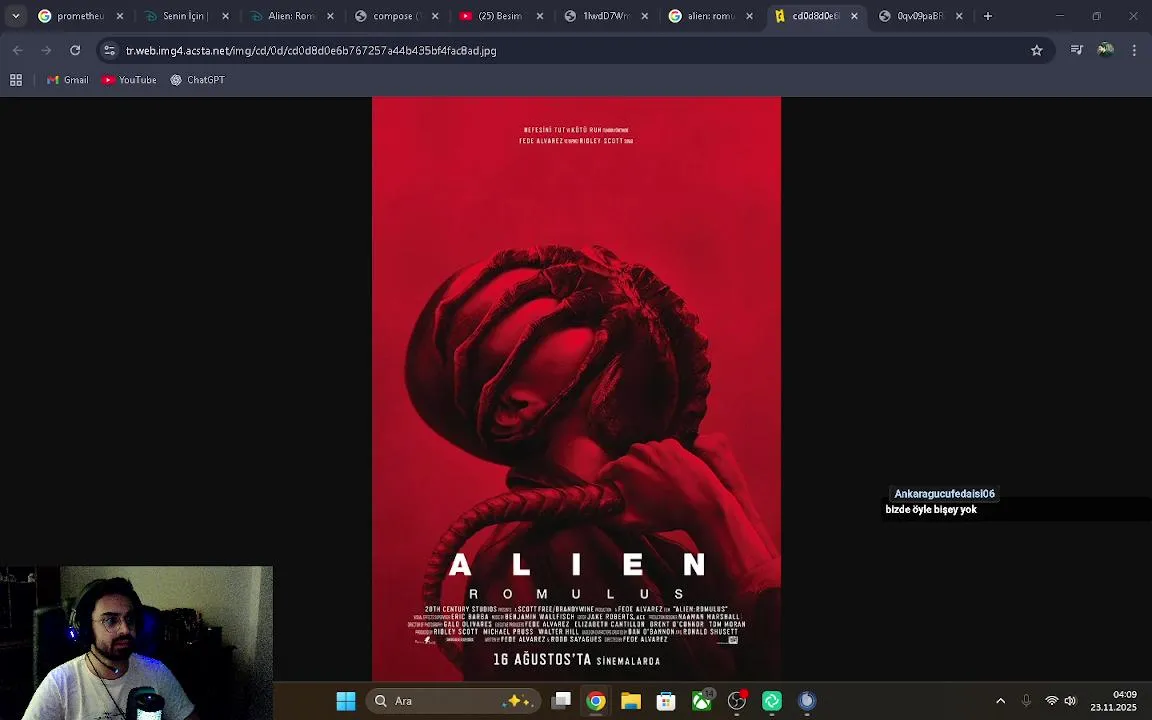Image resolution: width=1152 pixels, height=720 pixels.
Task: Close the active cd0d8d0e6 image tab
Action: click(x=854, y=16)
